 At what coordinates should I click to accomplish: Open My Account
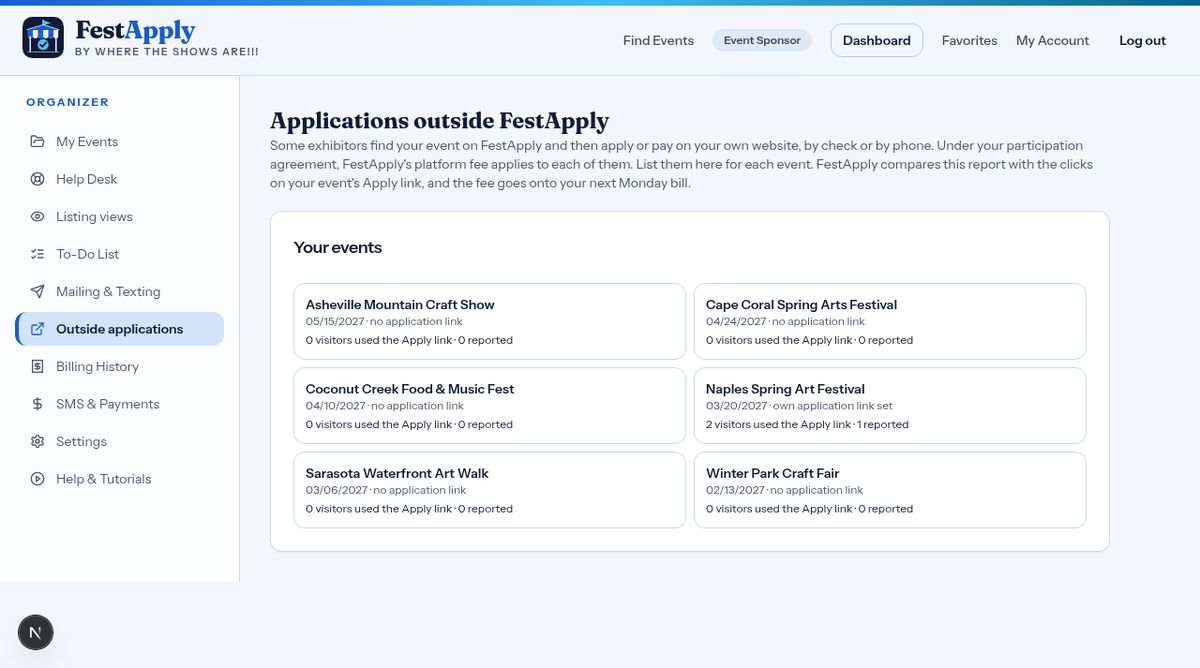click(x=1052, y=40)
